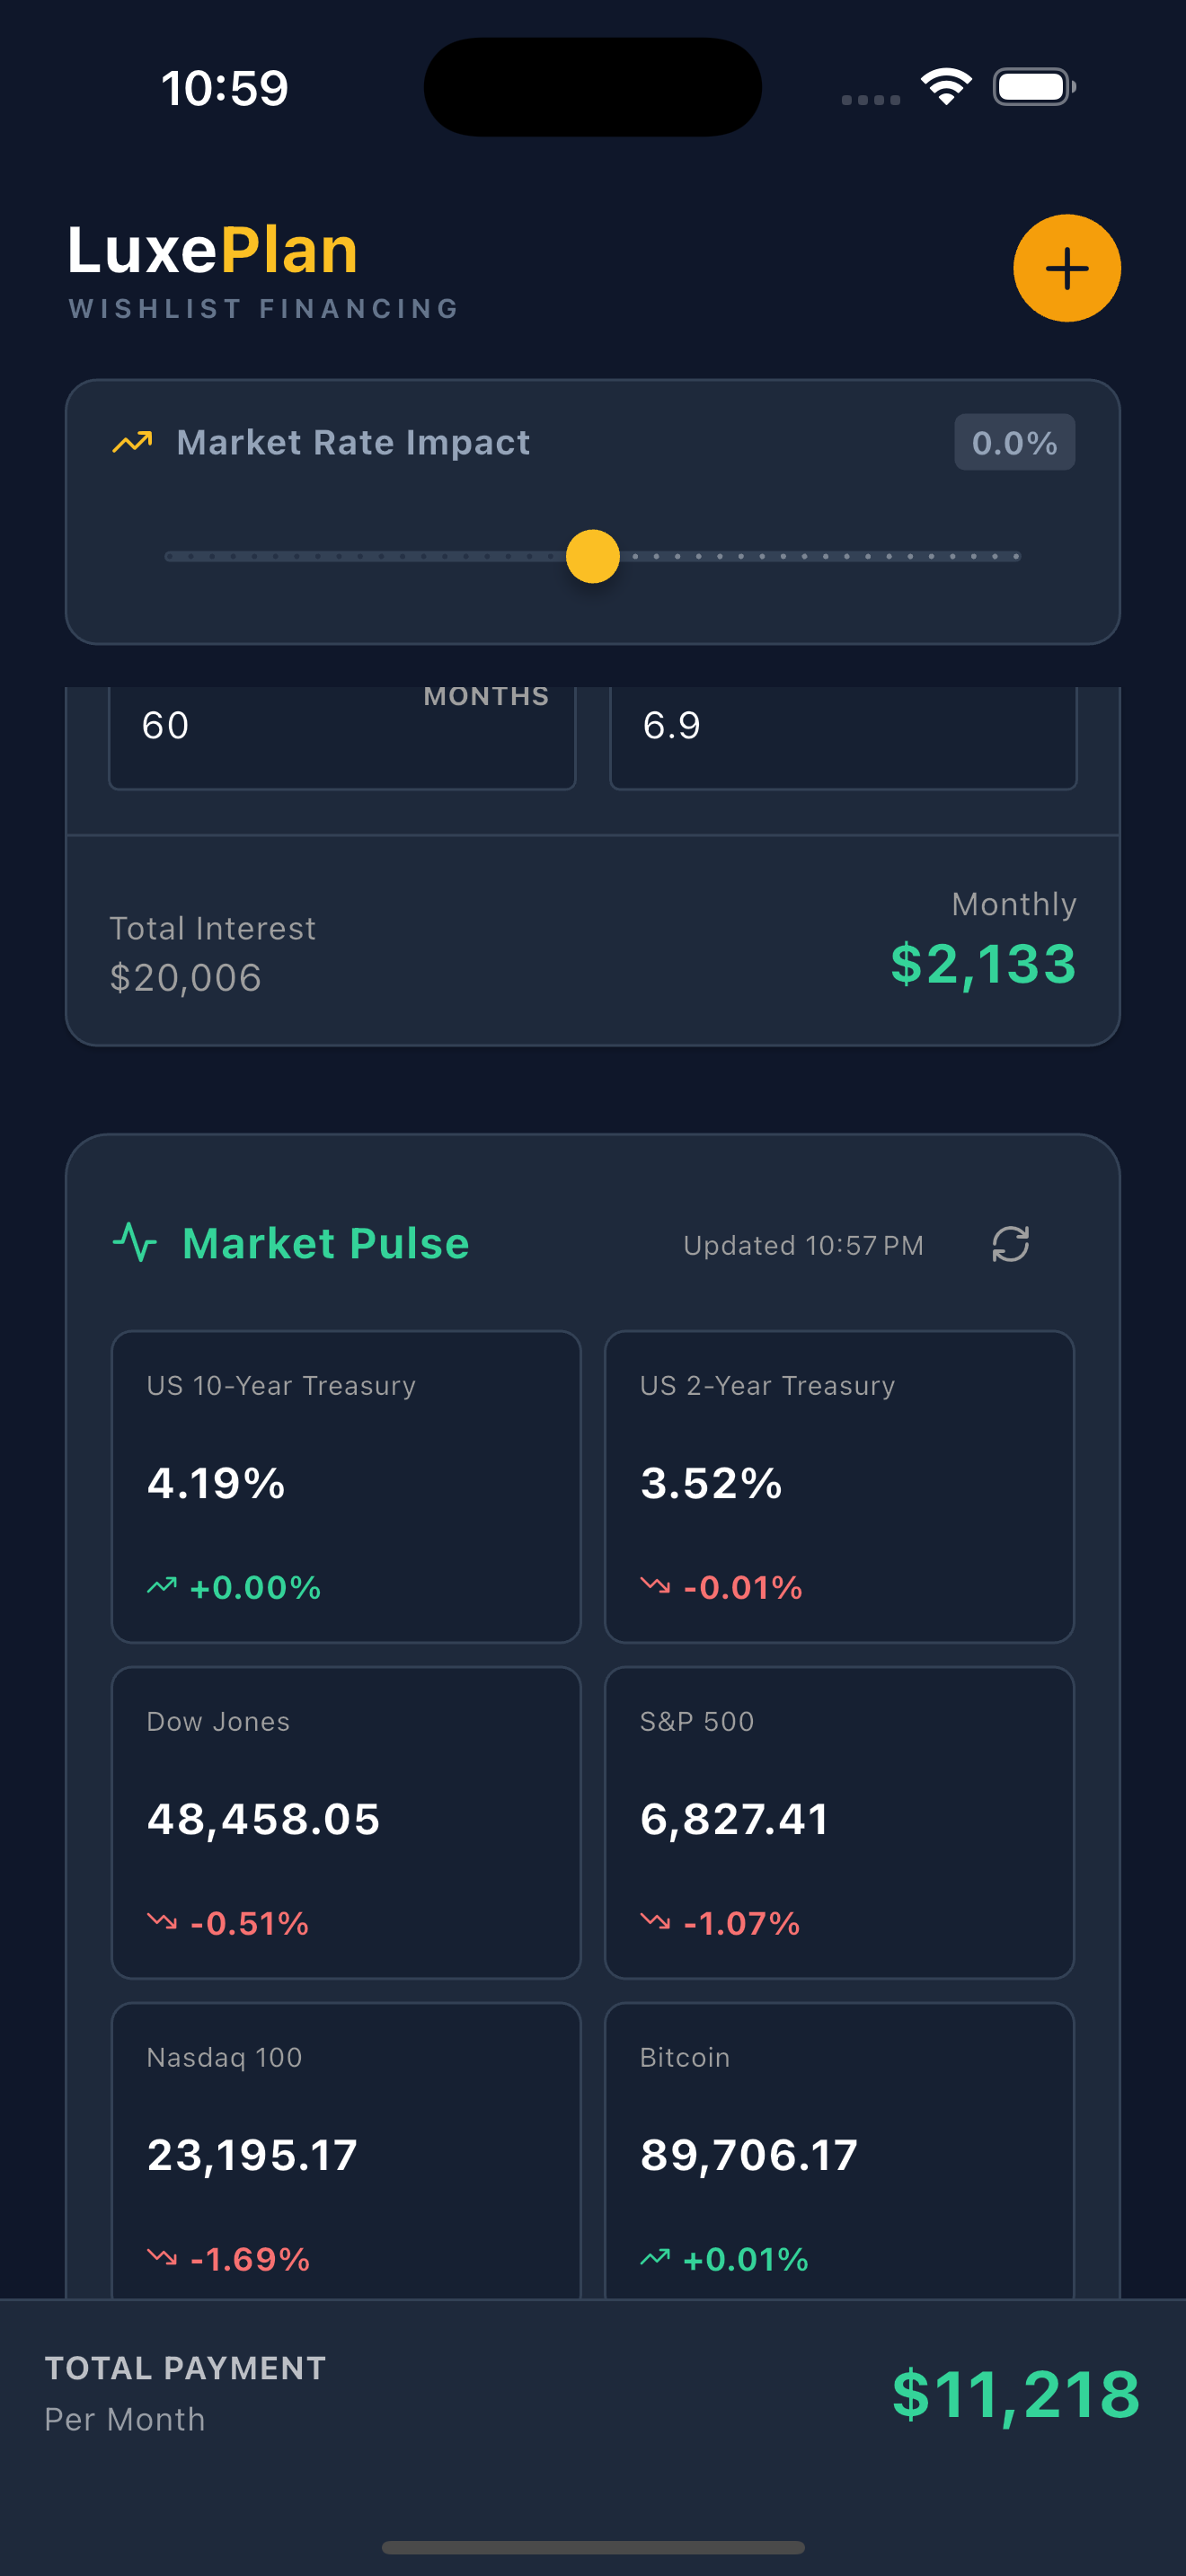Tap the Market Pulse heartbeat icon
The image size is (1186, 2576).
(x=135, y=1243)
